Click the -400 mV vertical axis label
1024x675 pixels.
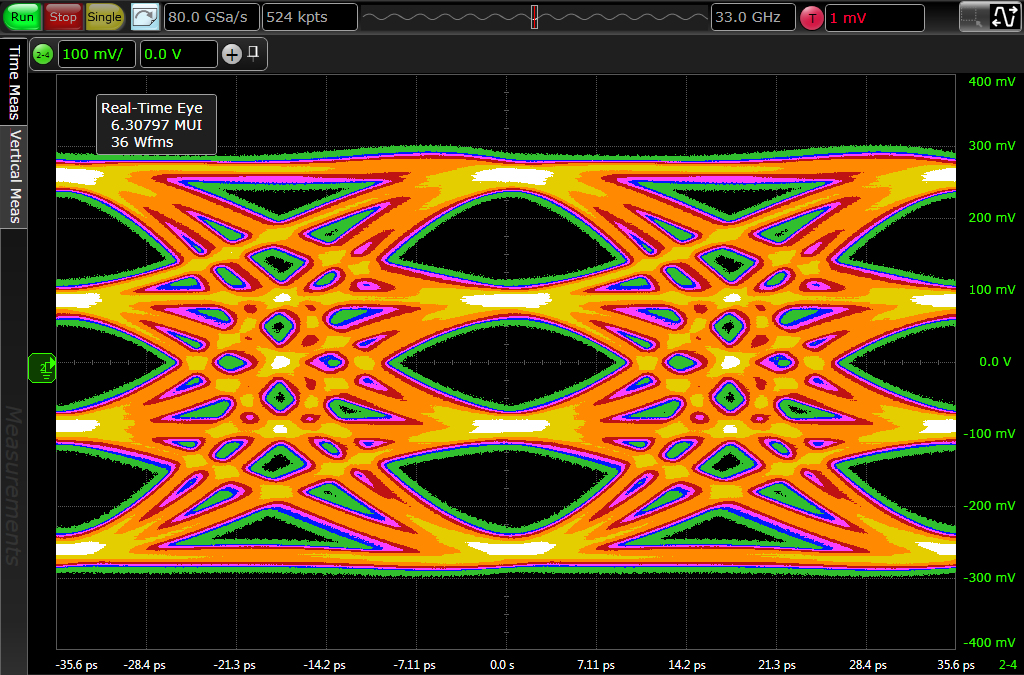989,642
